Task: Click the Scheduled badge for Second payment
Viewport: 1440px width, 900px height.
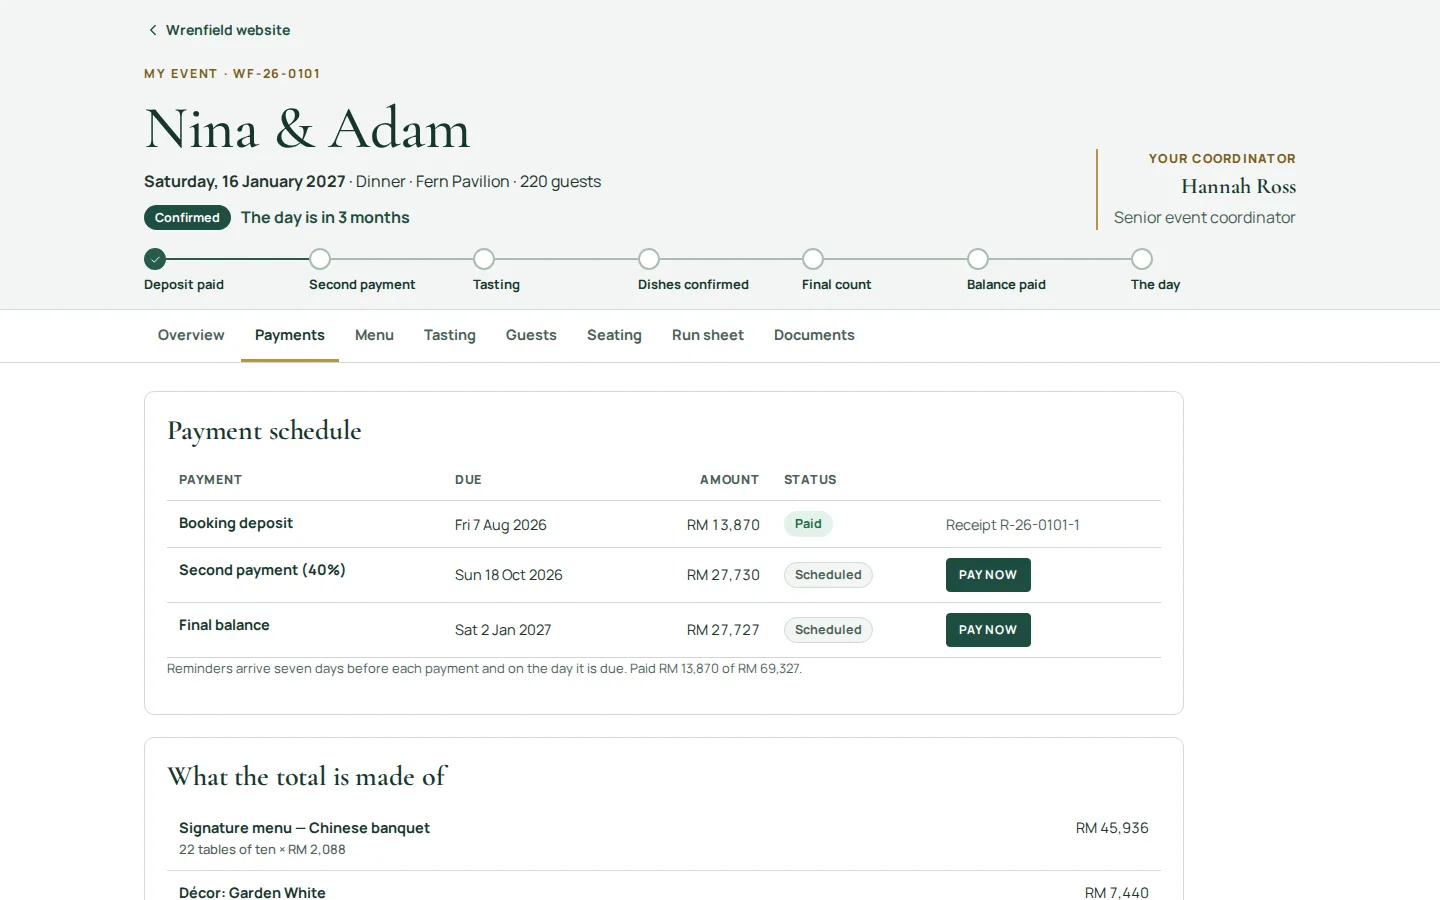Action: tap(828, 575)
